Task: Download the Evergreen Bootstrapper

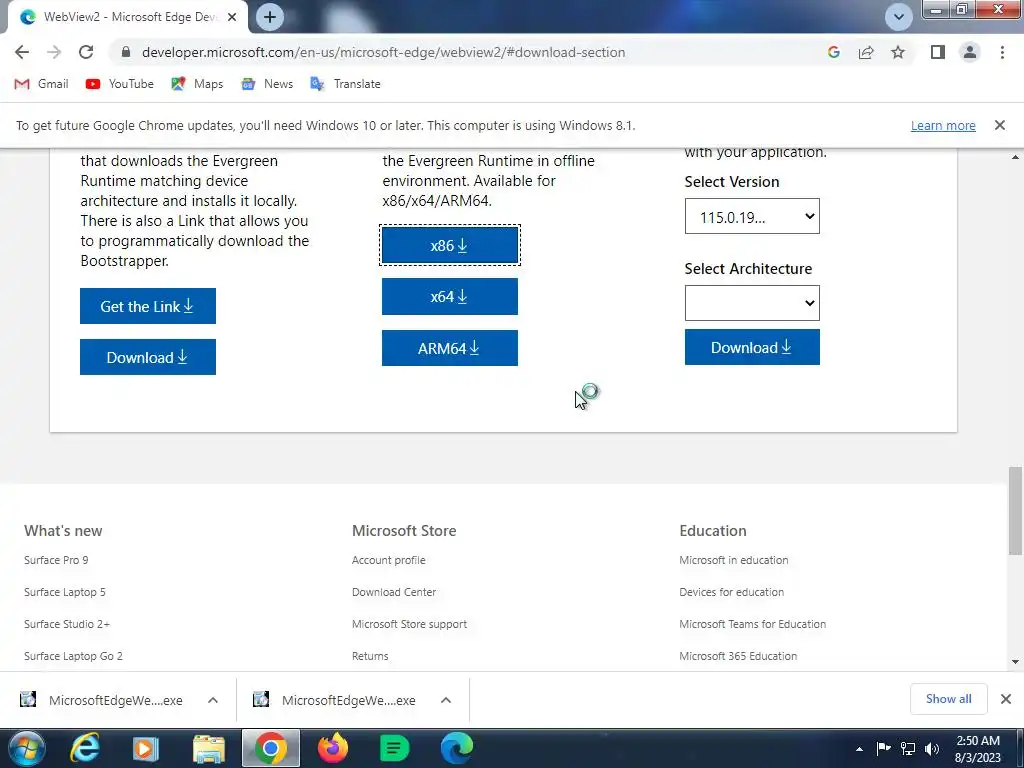Action: (148, 357)
